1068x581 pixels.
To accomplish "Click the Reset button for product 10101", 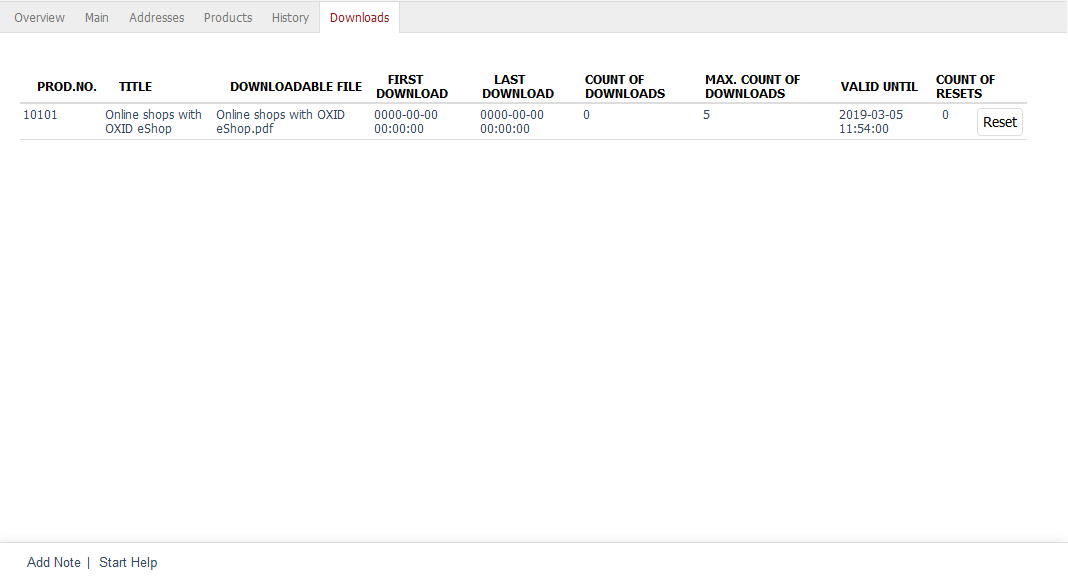I will (999, 122).
